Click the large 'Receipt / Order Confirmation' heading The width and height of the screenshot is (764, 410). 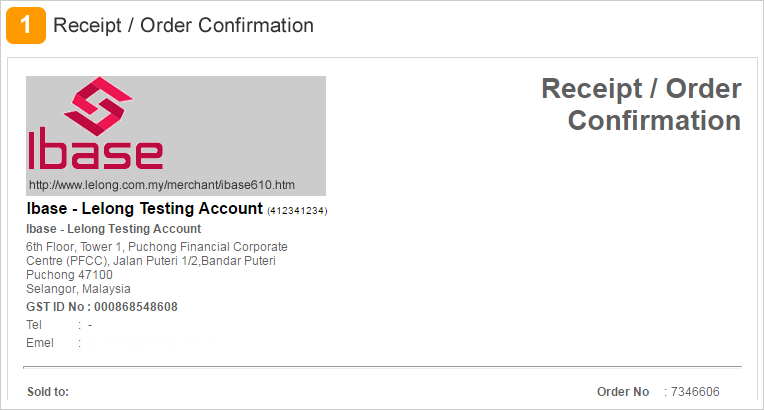coord(642,104)
